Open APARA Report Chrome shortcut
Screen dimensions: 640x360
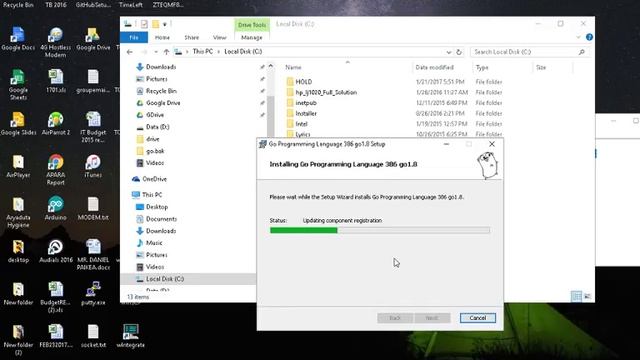[x=56, y=170]
